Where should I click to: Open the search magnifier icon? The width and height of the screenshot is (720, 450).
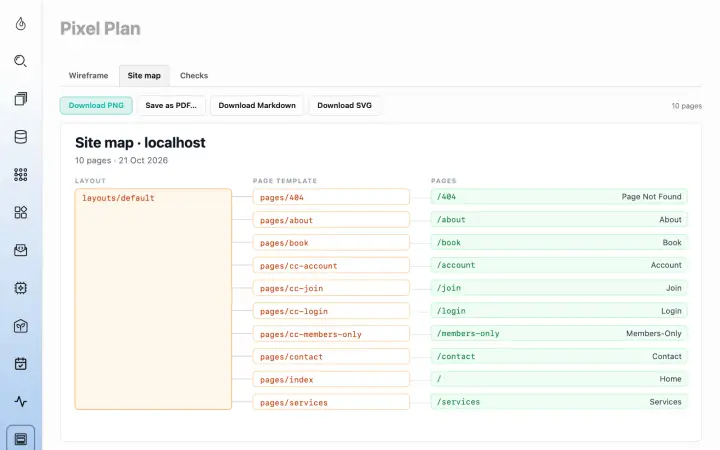(x=21, y=61)
